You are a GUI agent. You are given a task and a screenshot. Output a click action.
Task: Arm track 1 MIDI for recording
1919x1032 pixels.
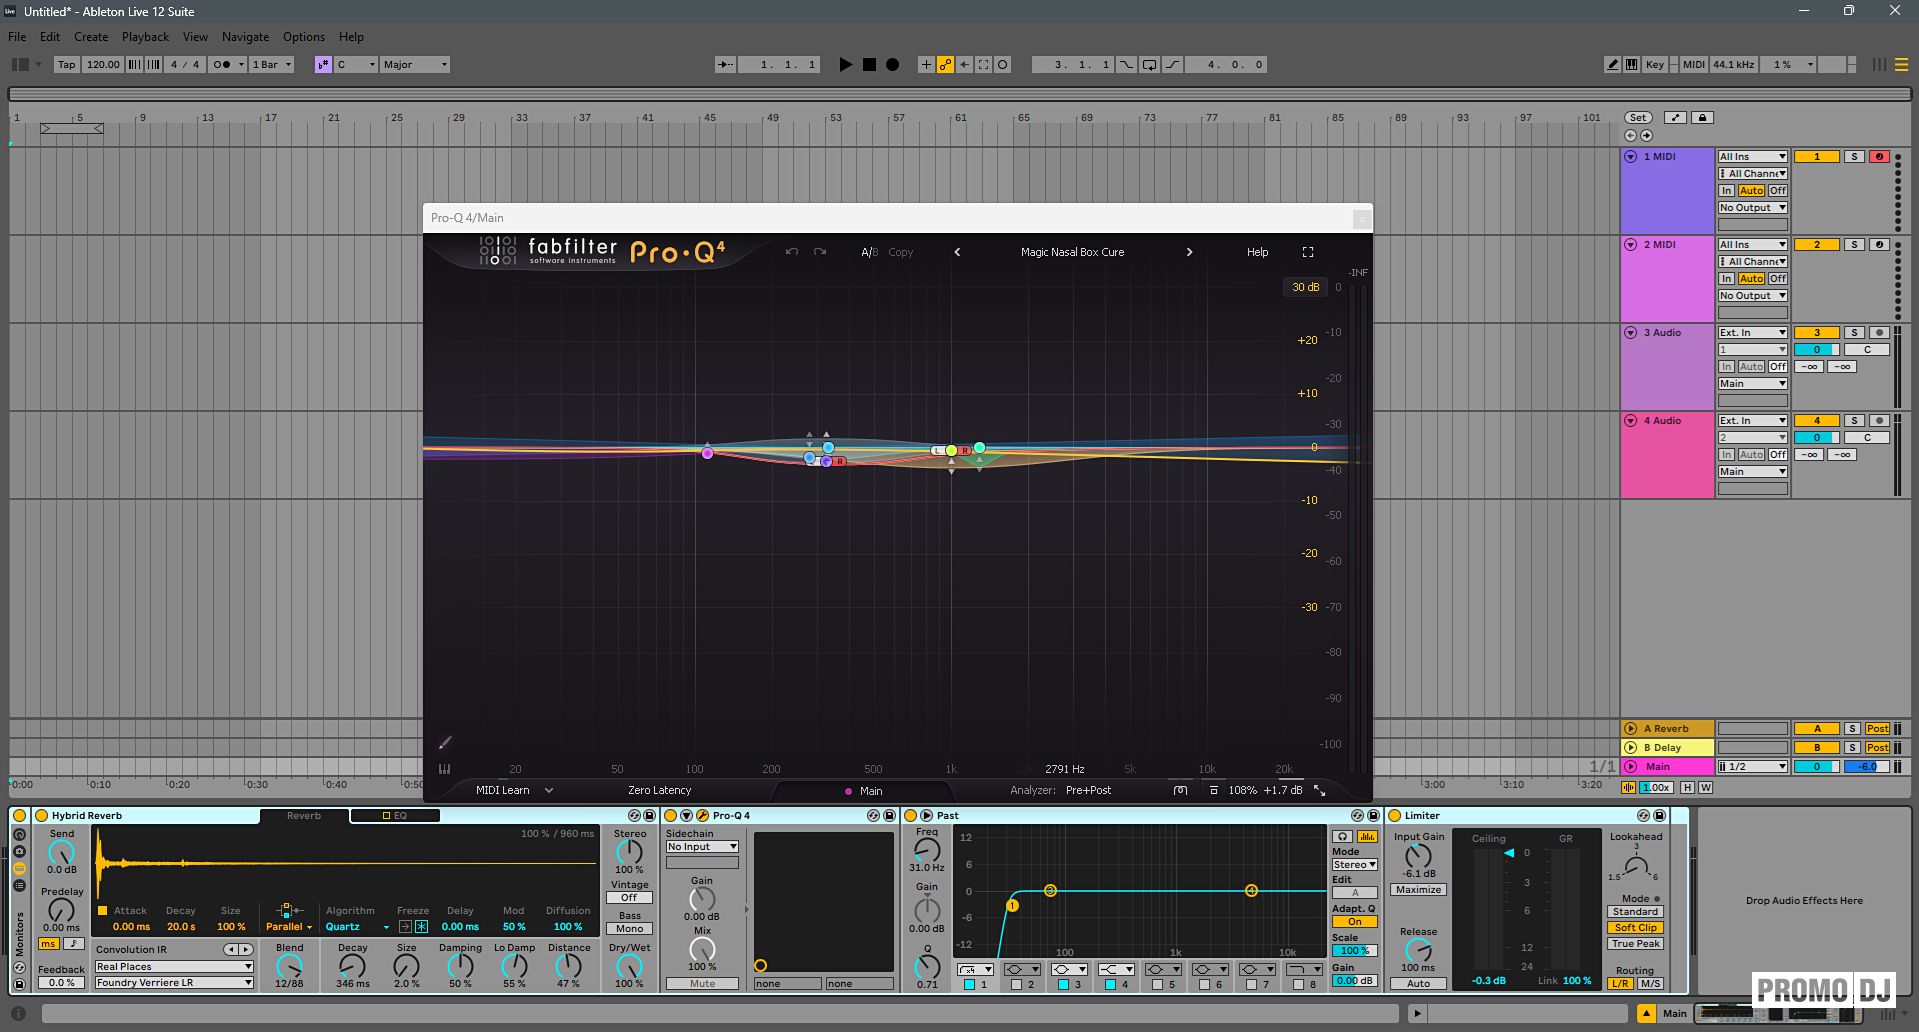[x=1879, y=157]
